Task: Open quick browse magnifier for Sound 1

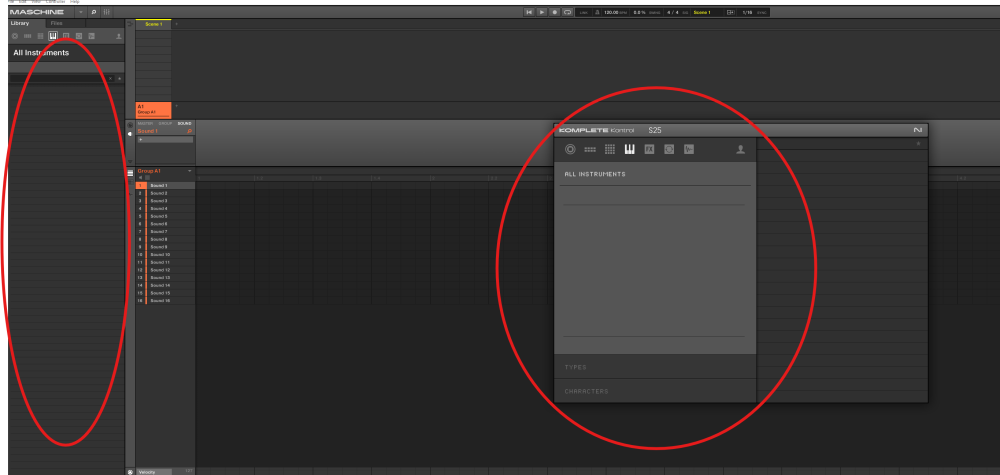Action: (189, 131)
